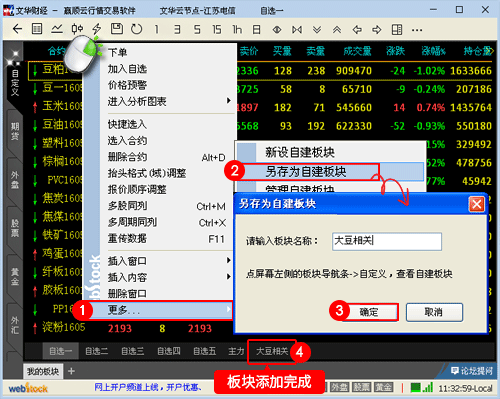Open the 期货 sidebar tab

(15, 131)
